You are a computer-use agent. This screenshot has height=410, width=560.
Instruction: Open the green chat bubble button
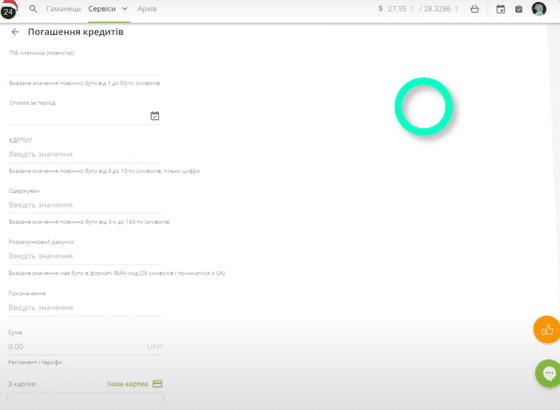point(548,374)
